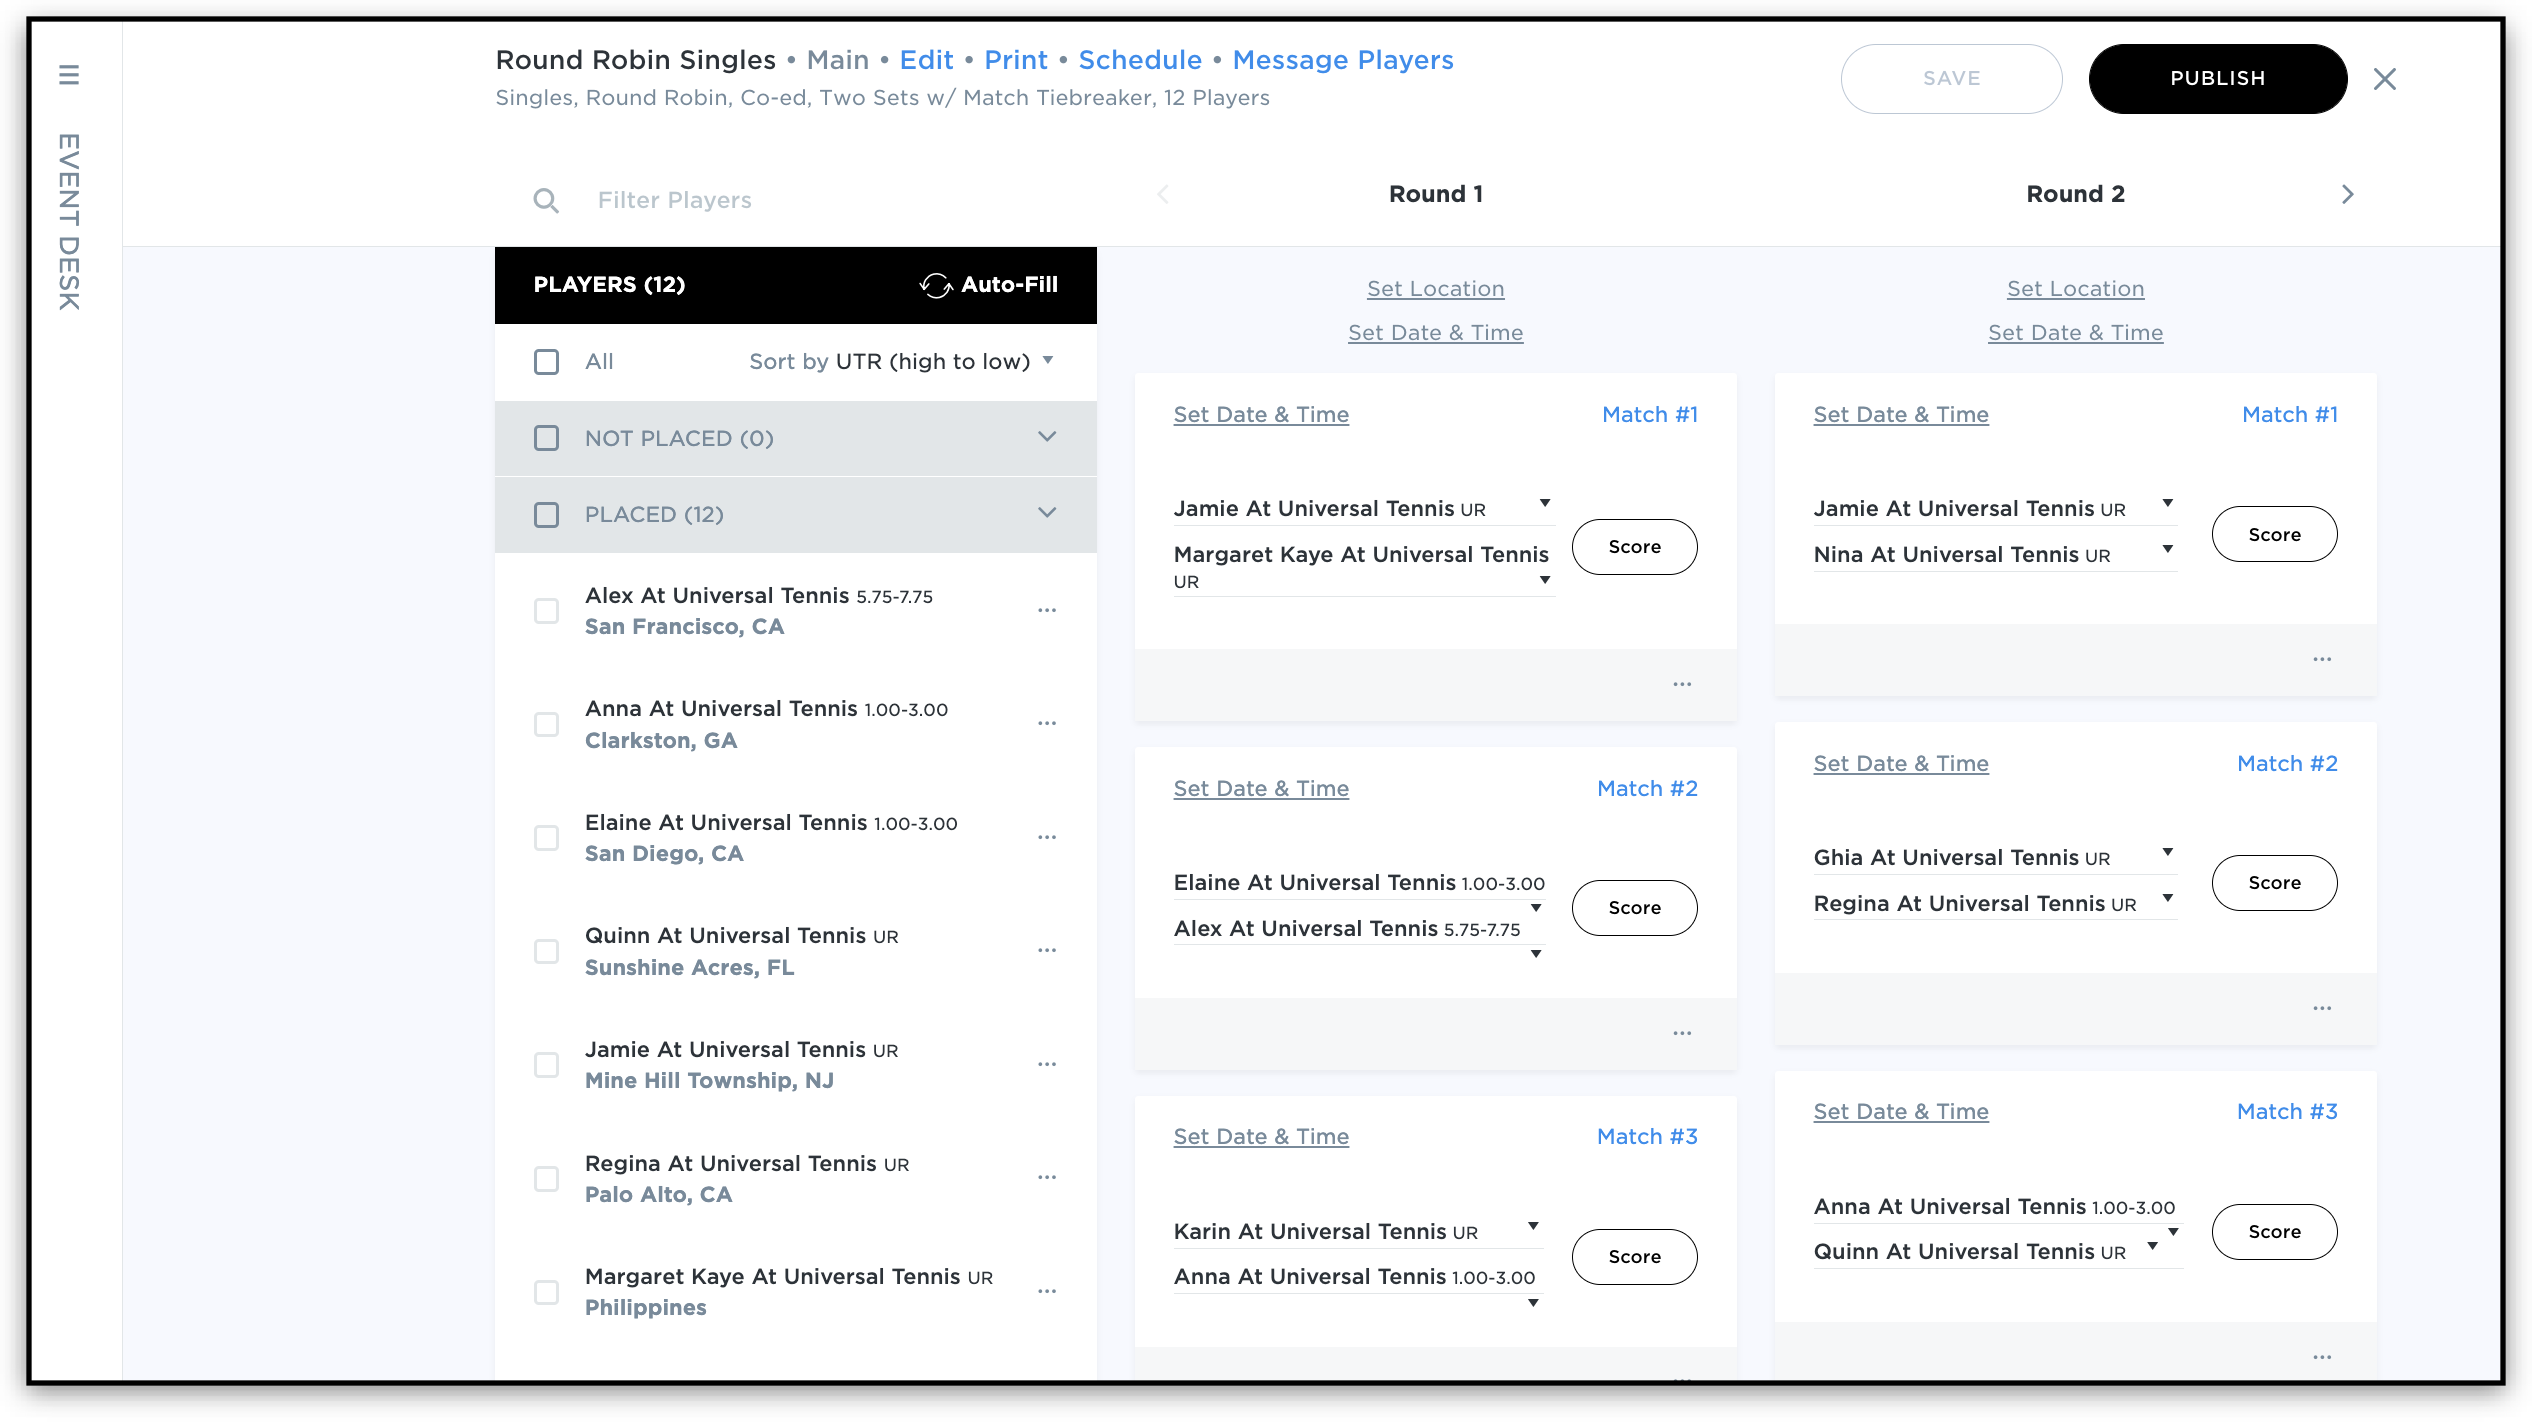Image resolution: width=2532 pixels, height=1422 pixels.
Task: Click the Auto-Fill refresh icon
Action: pos(935,285)
